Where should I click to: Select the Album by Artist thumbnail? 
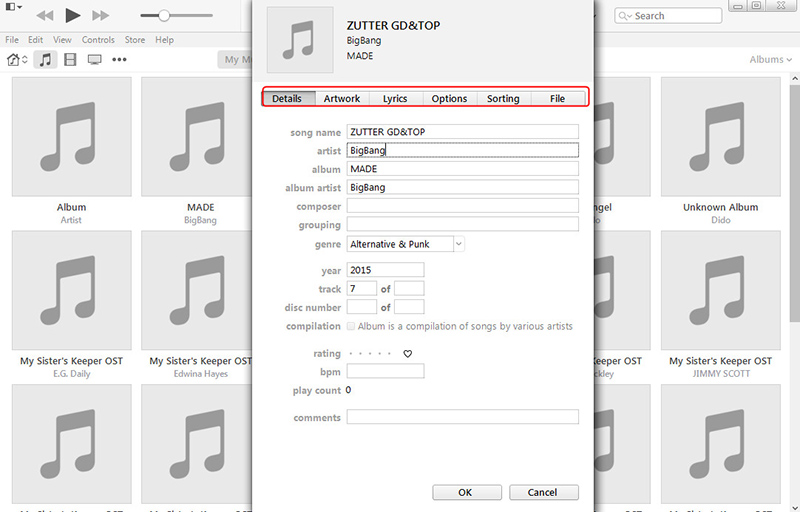(71, 137)
